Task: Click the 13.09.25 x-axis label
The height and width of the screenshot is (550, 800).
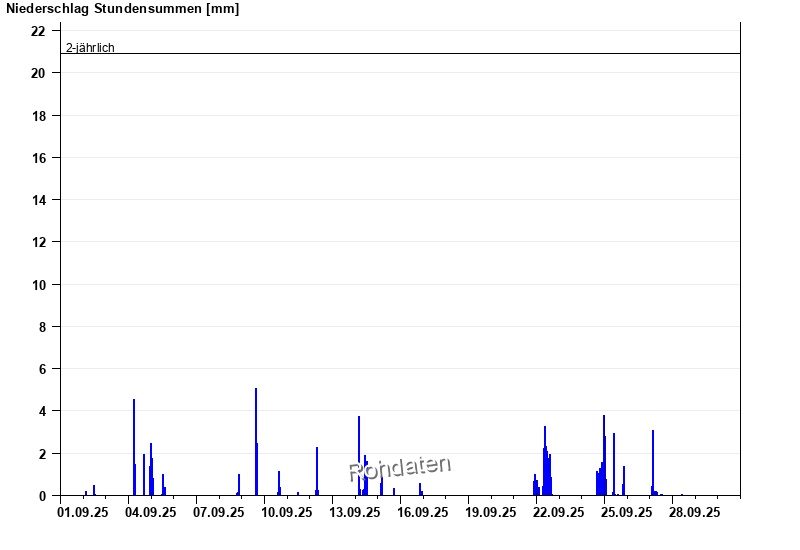Action: click(355, 512)
